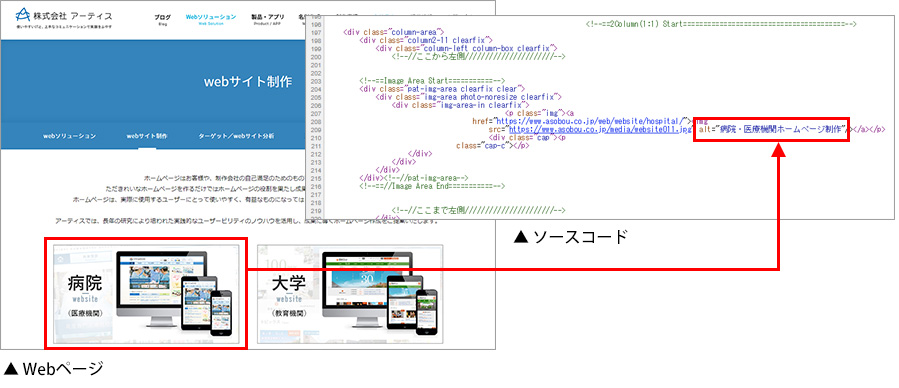Click the Image Area Start comment
The image size is (899, 388).
[x=431, y=81]
